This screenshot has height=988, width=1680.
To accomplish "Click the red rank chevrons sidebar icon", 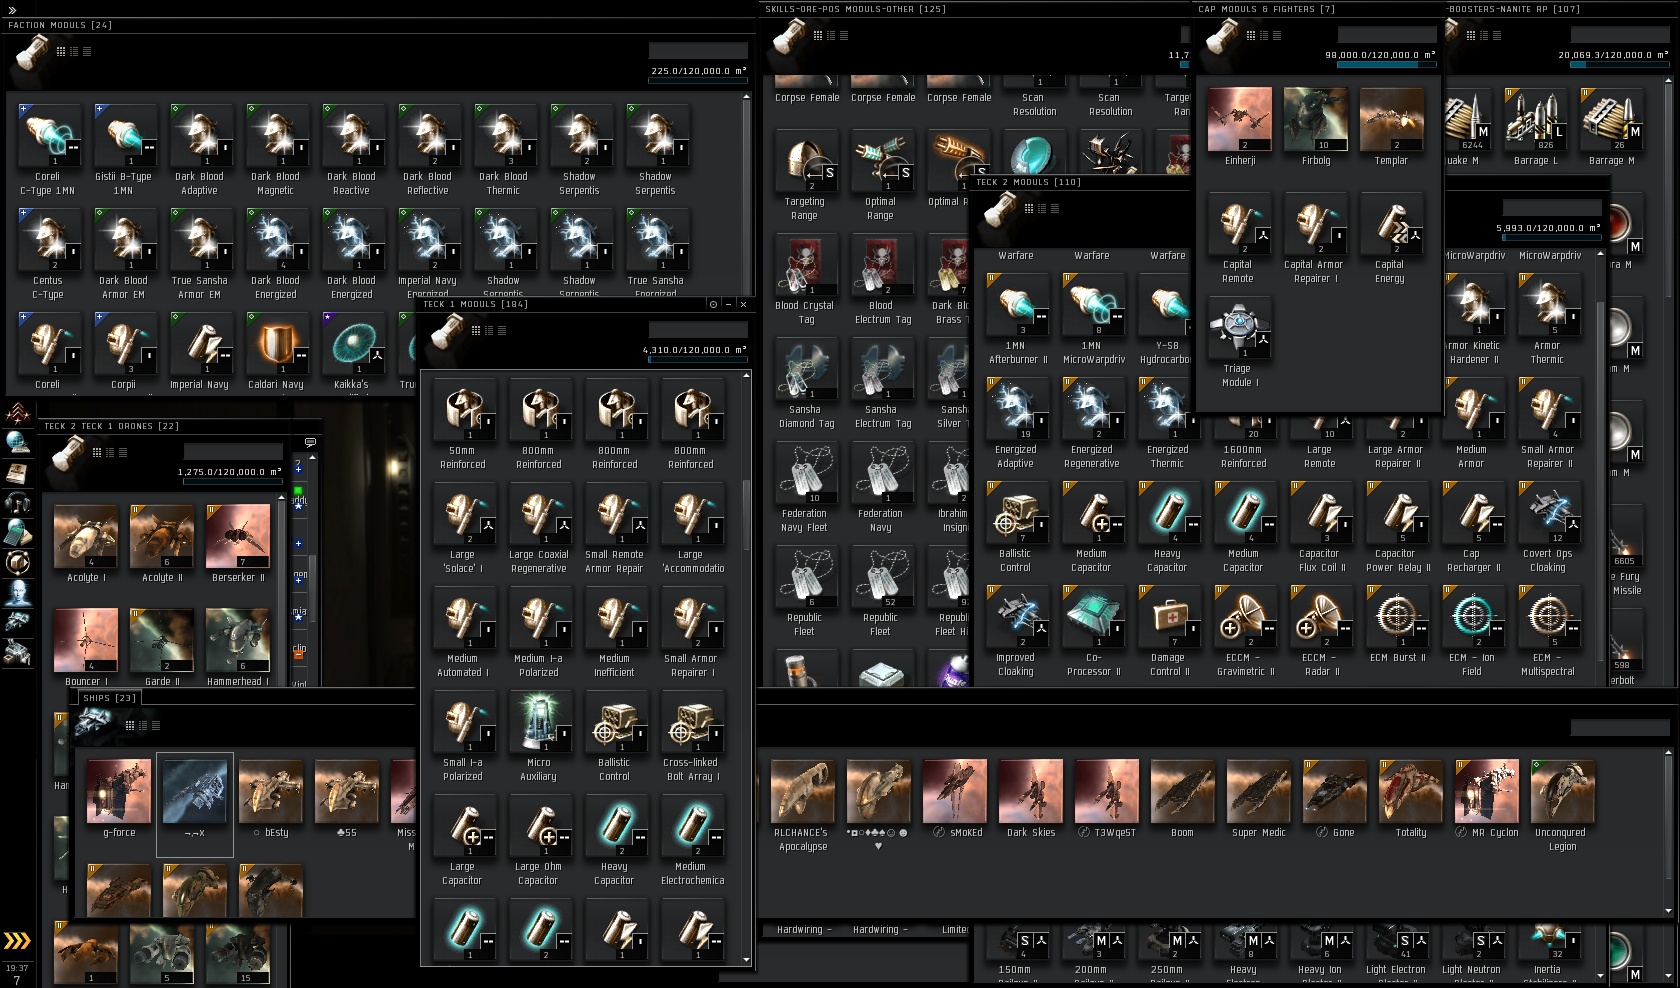I will [18, 412].
